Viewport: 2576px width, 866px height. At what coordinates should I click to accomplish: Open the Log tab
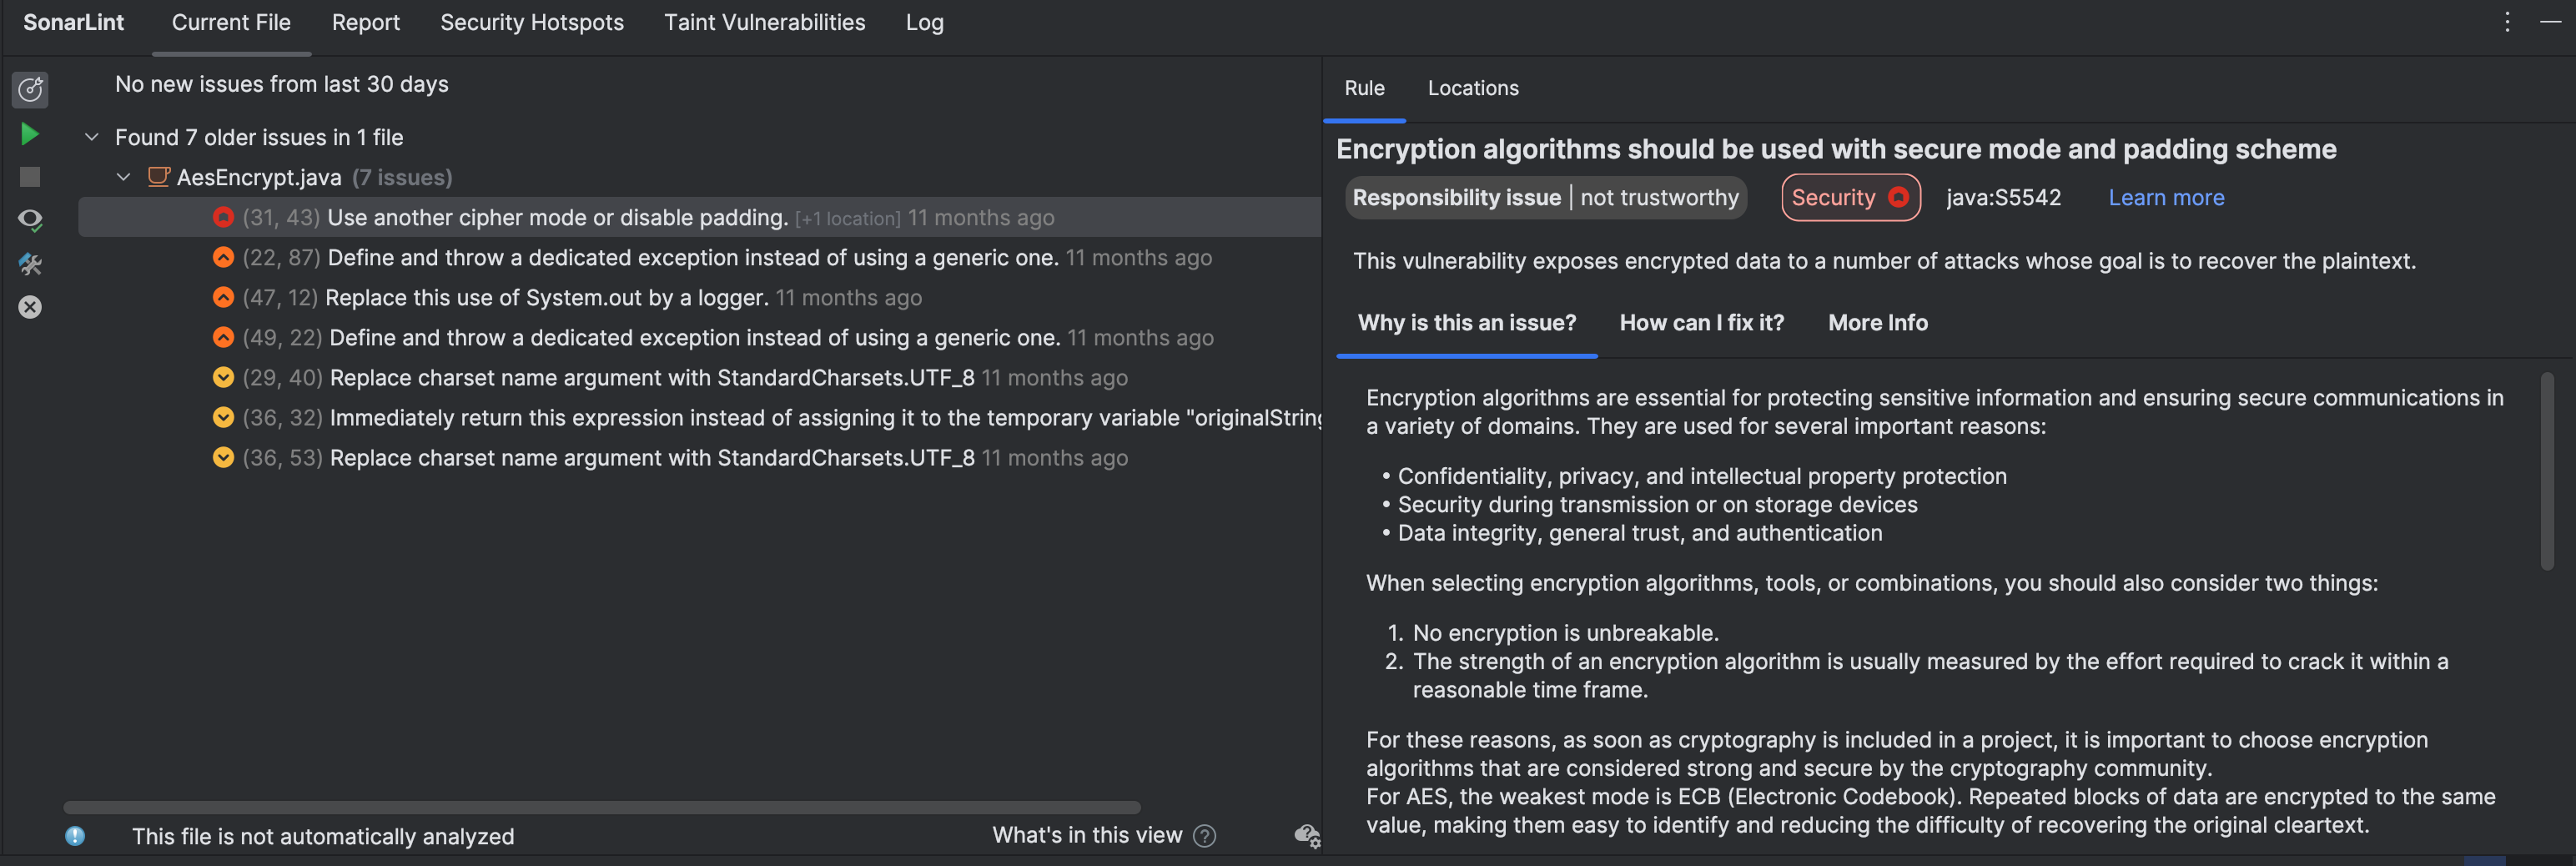(924, 23)
